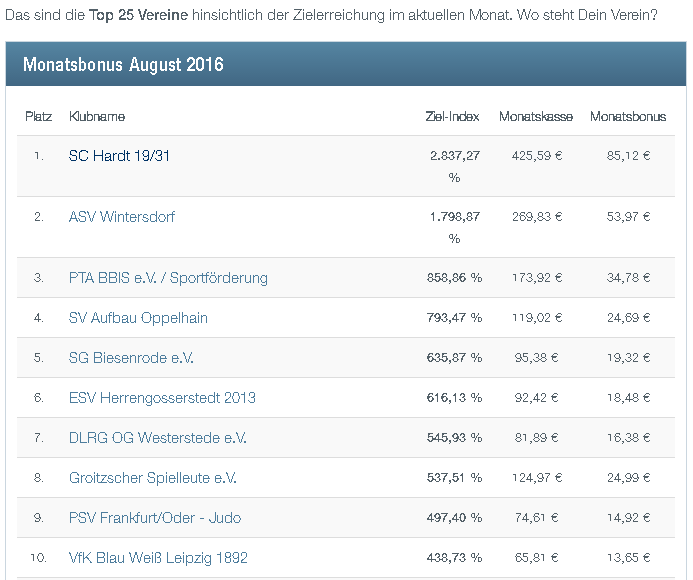This screenshot has height=580, width=693.
Task: Click the 2.837,27 Ziel-Index value
Action: pos(455,156)
